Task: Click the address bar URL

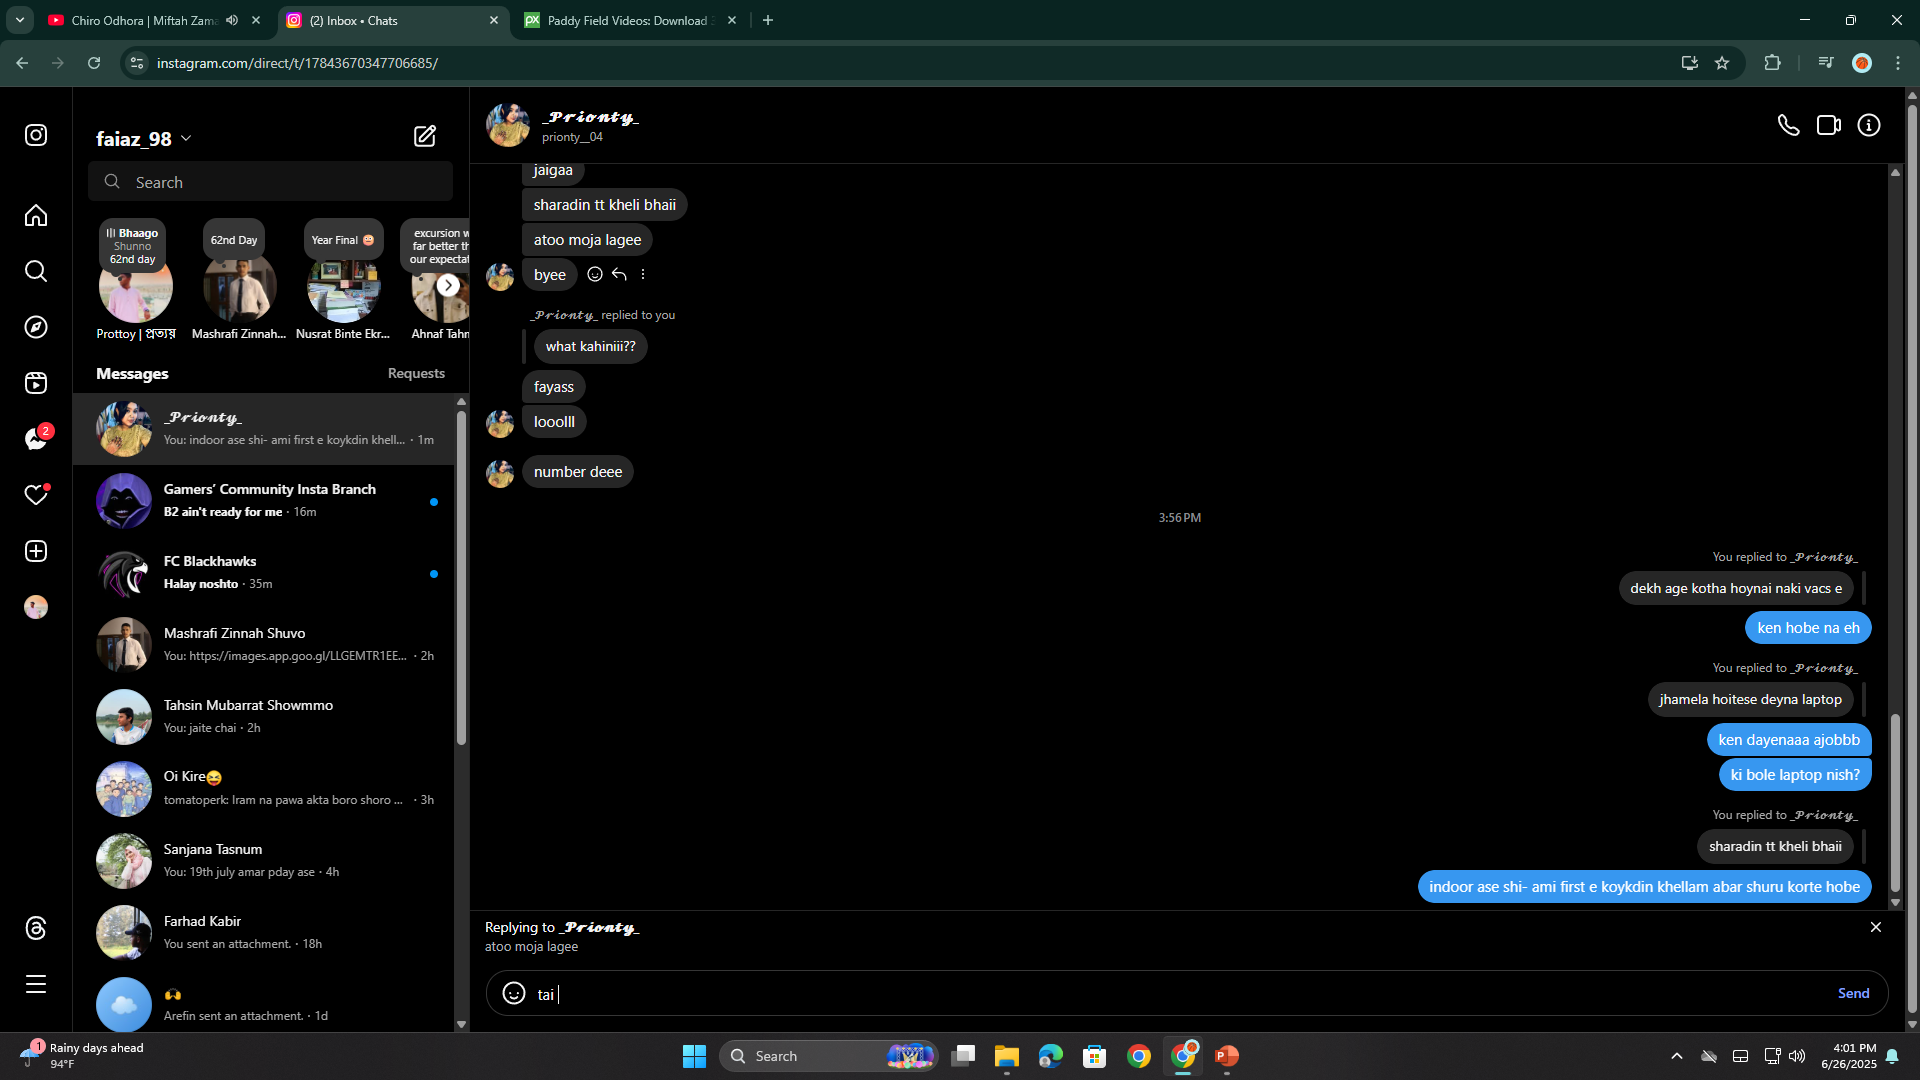Action: click(x=297, y=63)
